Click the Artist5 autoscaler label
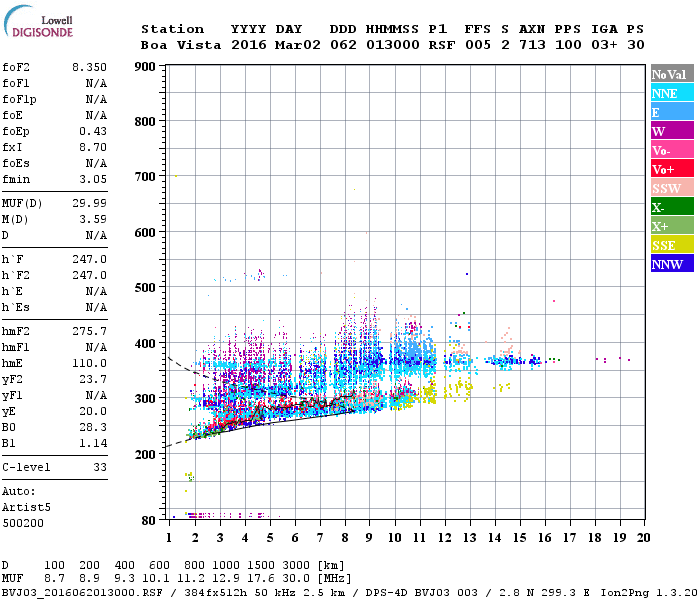The height and width of the screenshot is (600, 700). (x=26, y=508)
